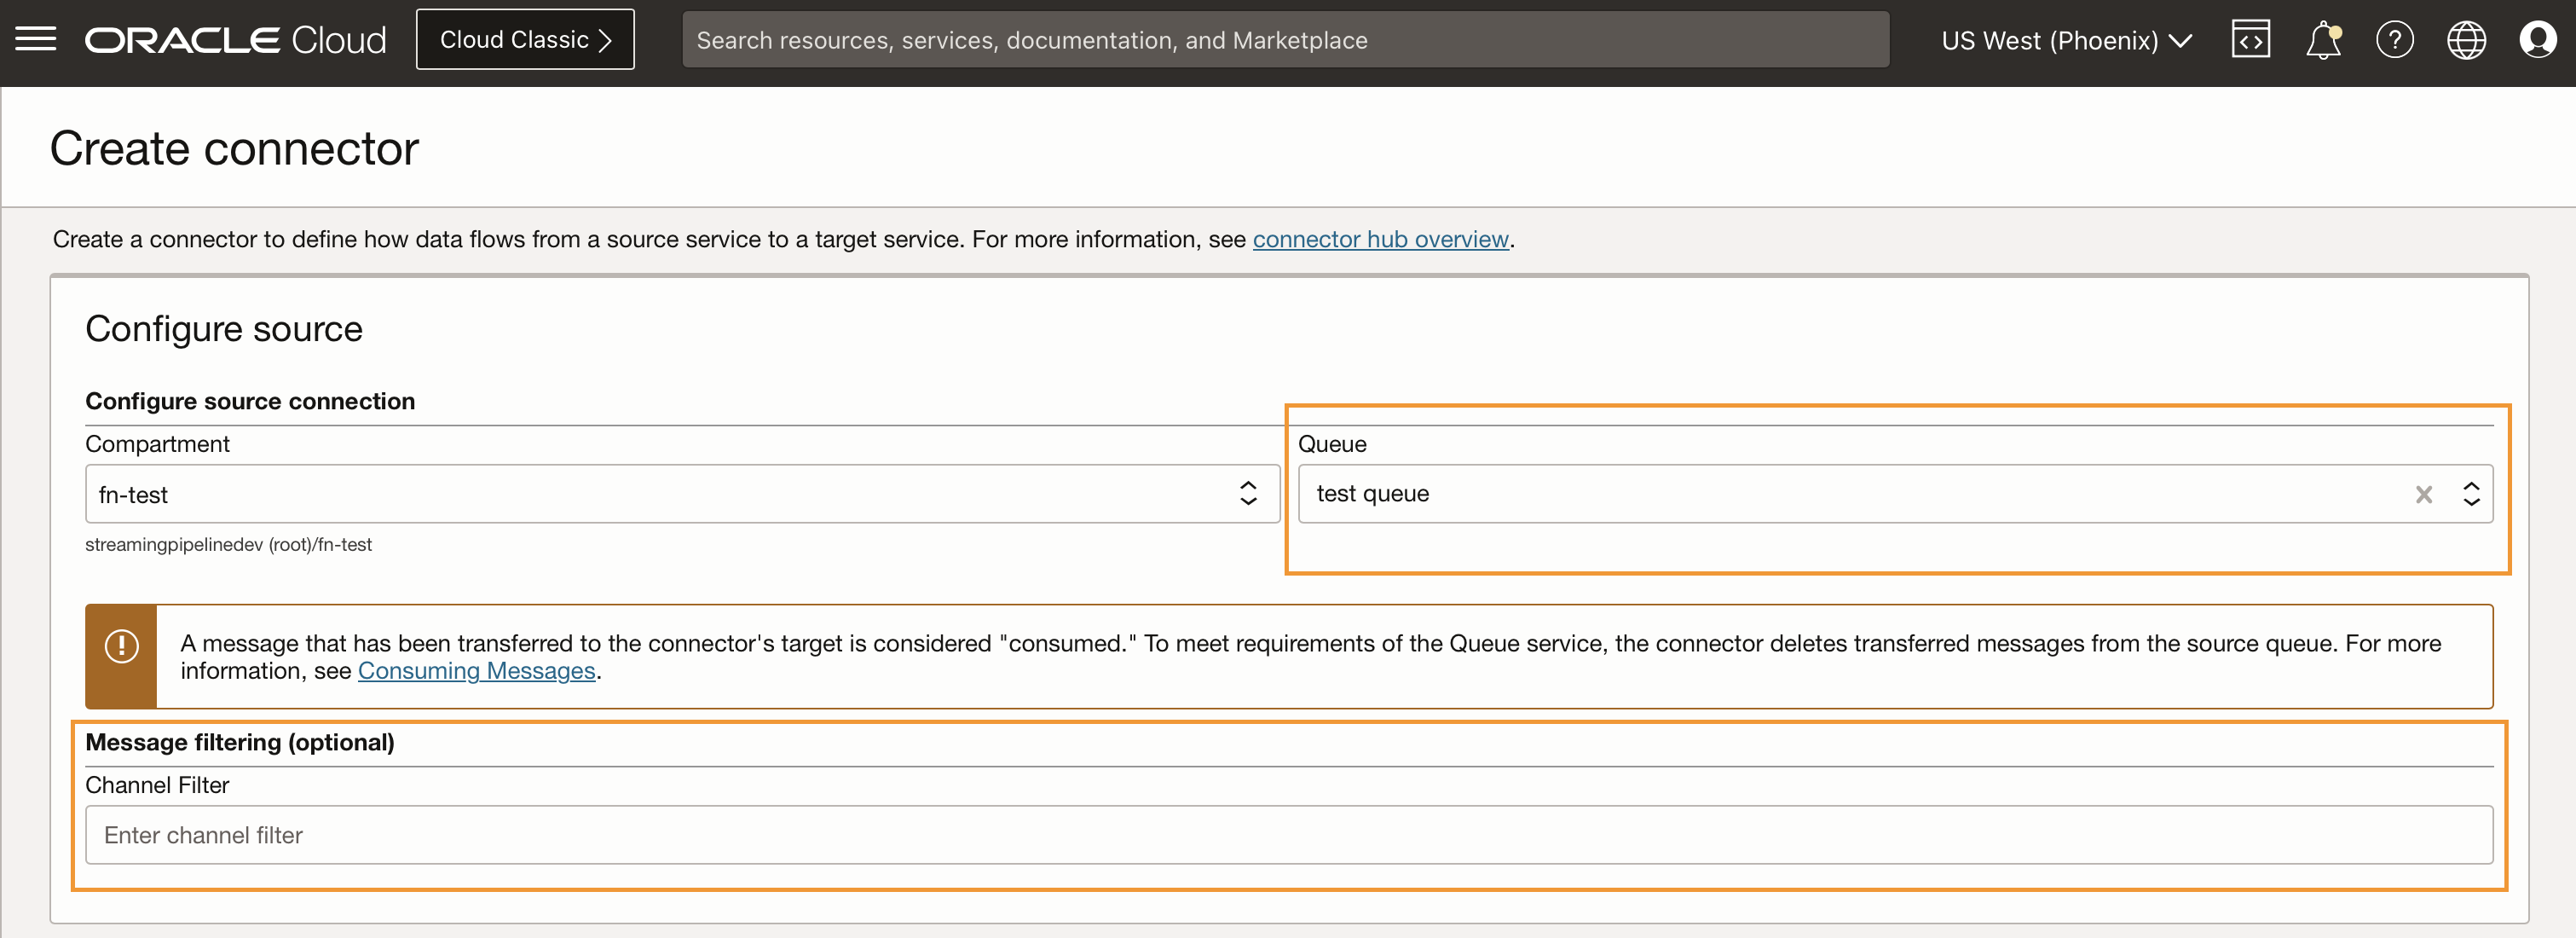2576x938 pixels.
Task: Open the user profile avatar menu
Action: (2539, 39)
